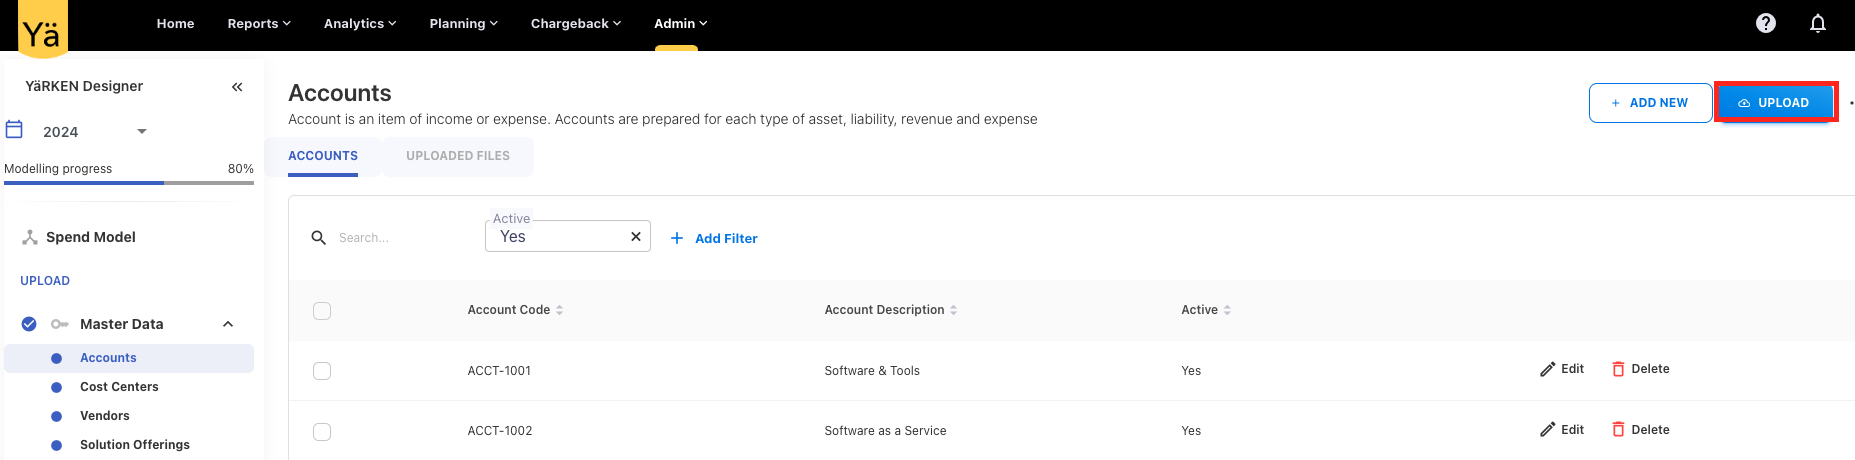Check the ACCT-1001 row checkbox
Viewport: 1855px width, 460px height.
tap(322, 371)
